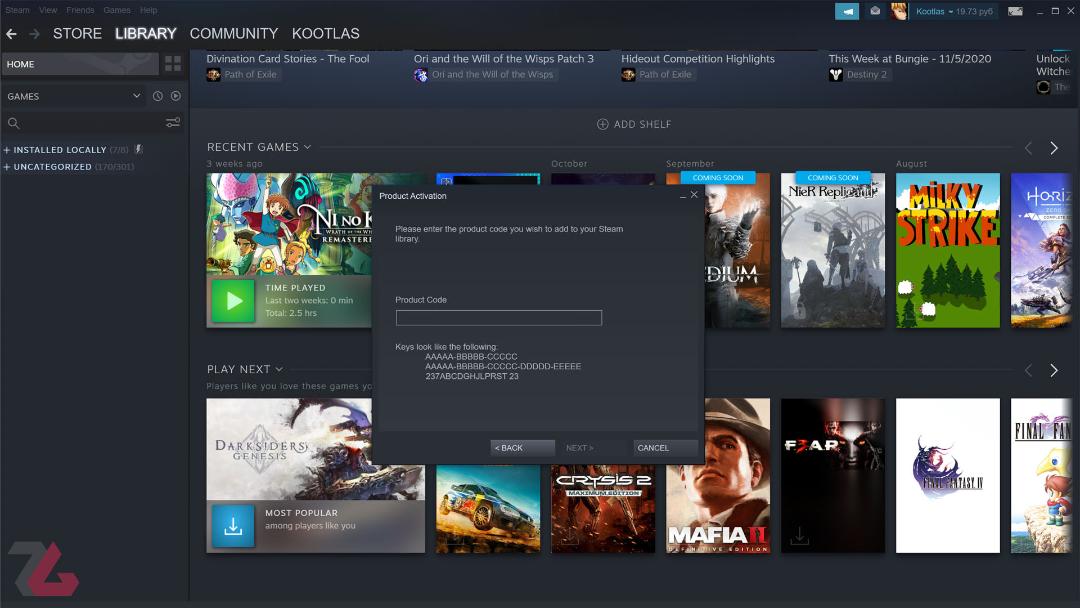Open the Friends menu
Image resolution: width=1080 pixels, height=608 pixels.
(x=80, y=10)
